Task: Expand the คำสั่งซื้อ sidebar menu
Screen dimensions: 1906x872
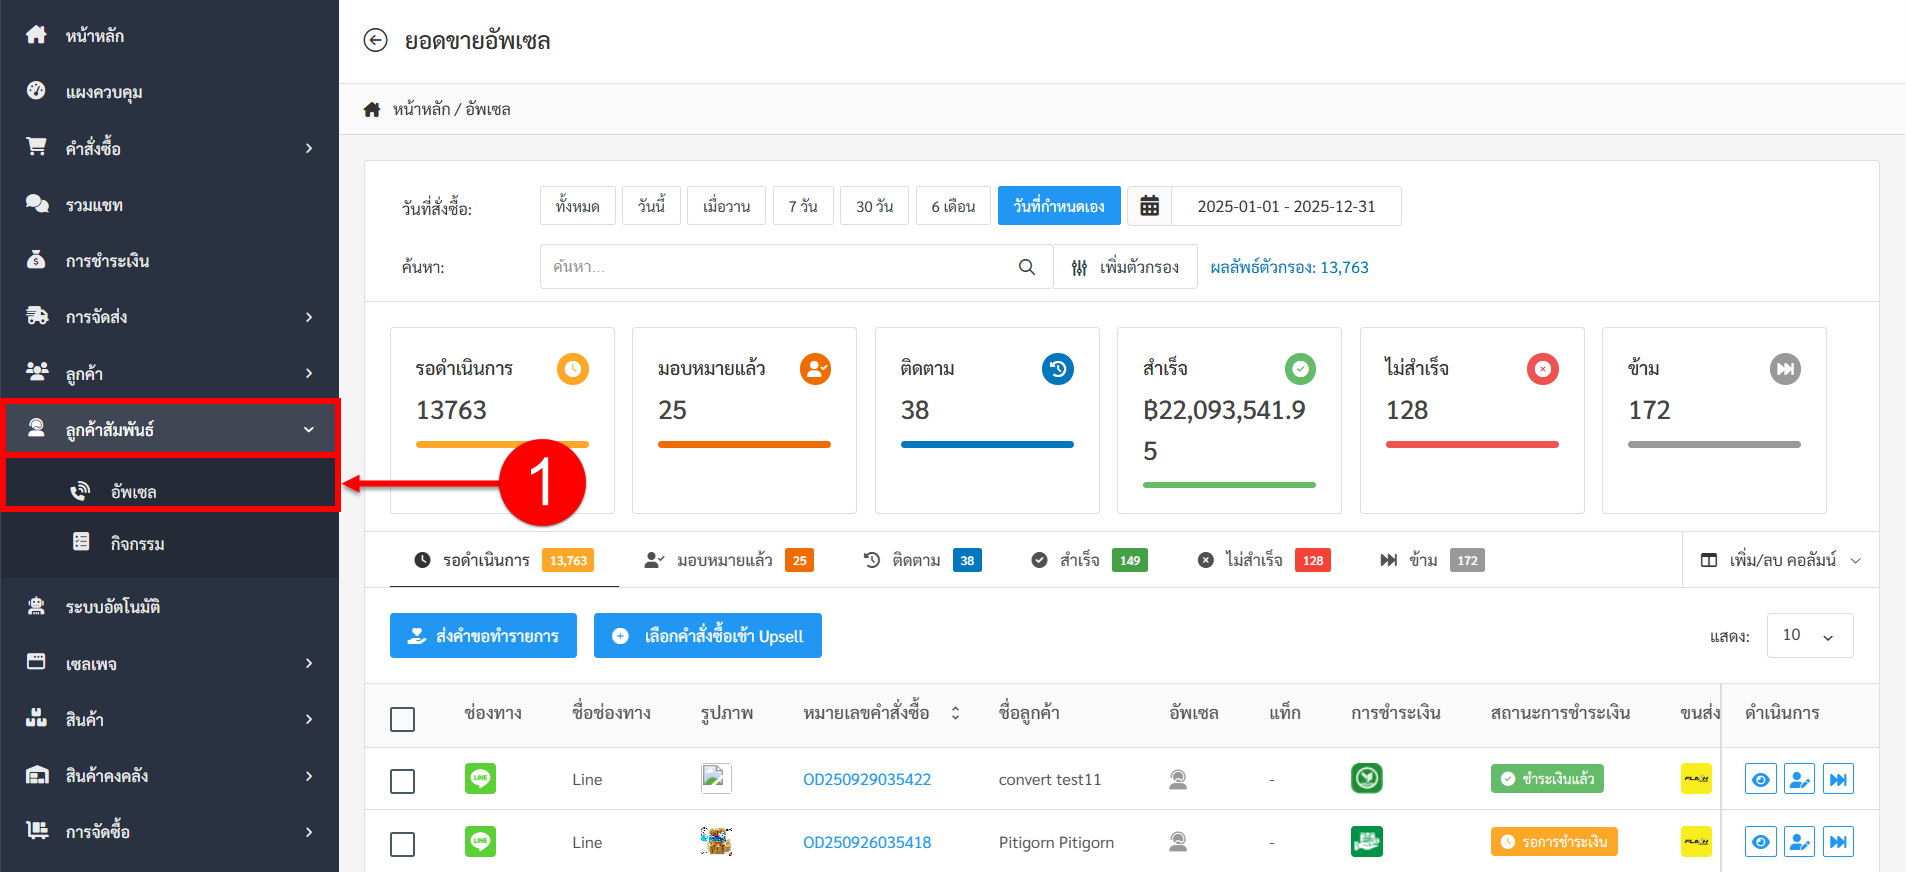Action: (170, 148)
